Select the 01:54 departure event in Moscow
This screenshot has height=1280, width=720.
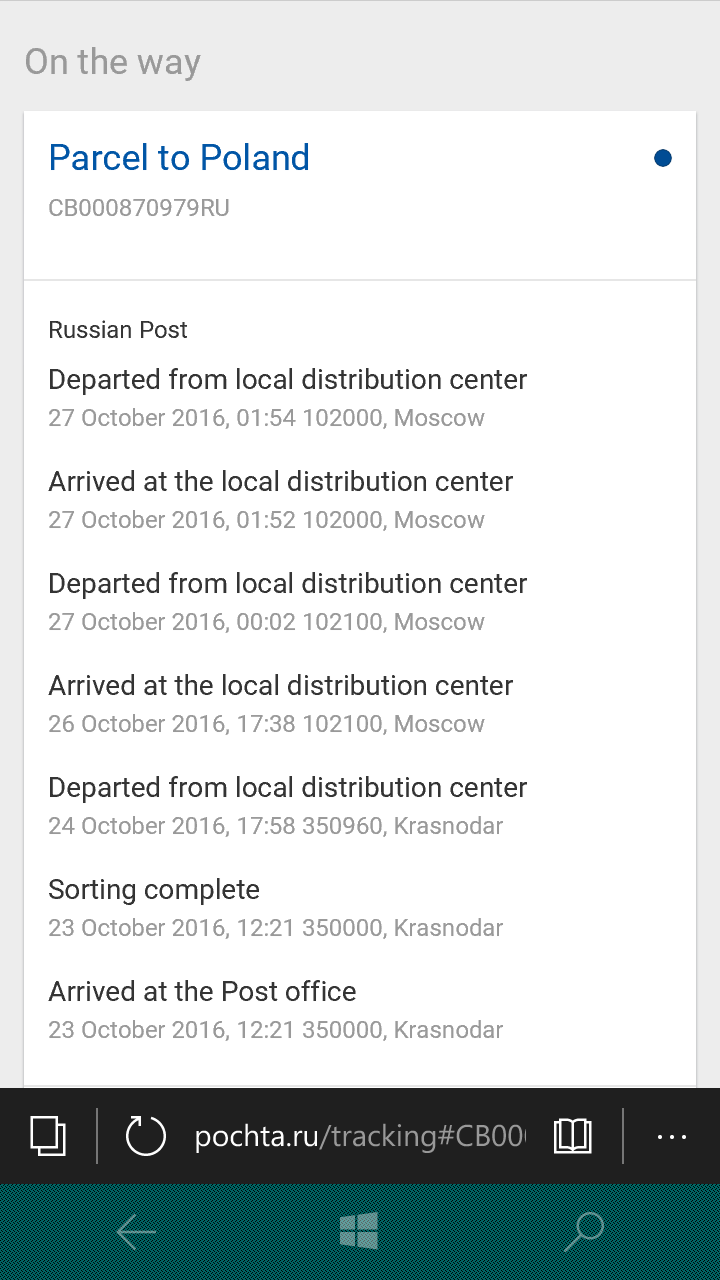[287, 397]
